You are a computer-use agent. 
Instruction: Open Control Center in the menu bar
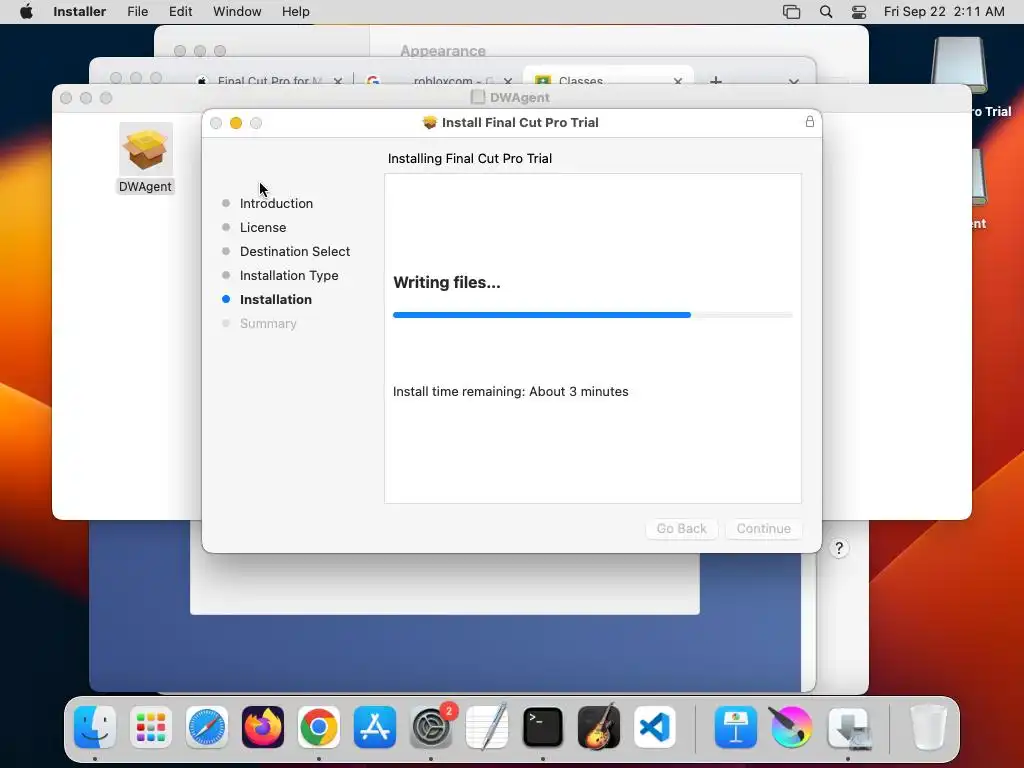tap(859, 12)
